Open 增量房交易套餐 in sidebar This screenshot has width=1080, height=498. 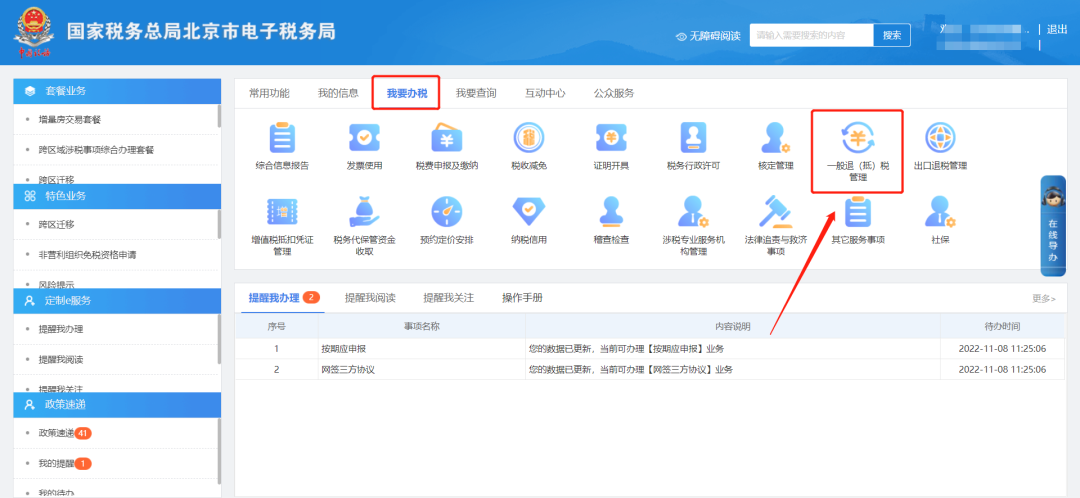70,119
